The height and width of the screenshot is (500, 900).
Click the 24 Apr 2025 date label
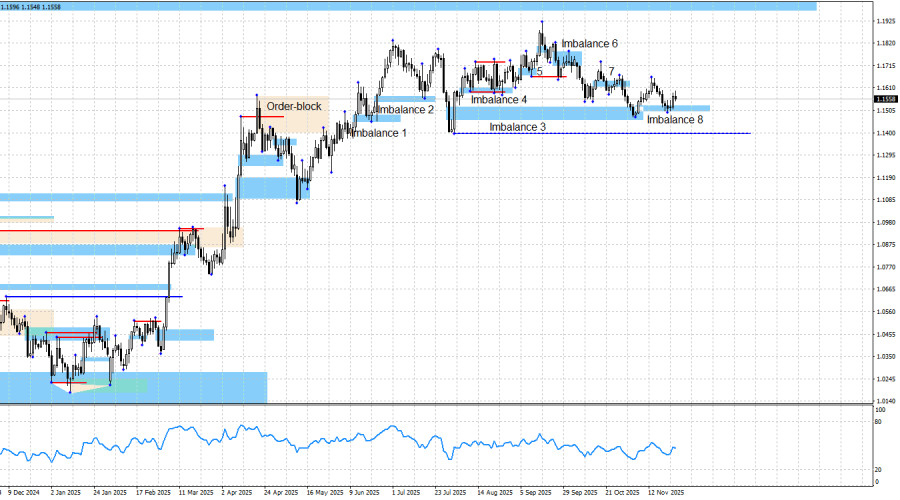tap(281, 493)
